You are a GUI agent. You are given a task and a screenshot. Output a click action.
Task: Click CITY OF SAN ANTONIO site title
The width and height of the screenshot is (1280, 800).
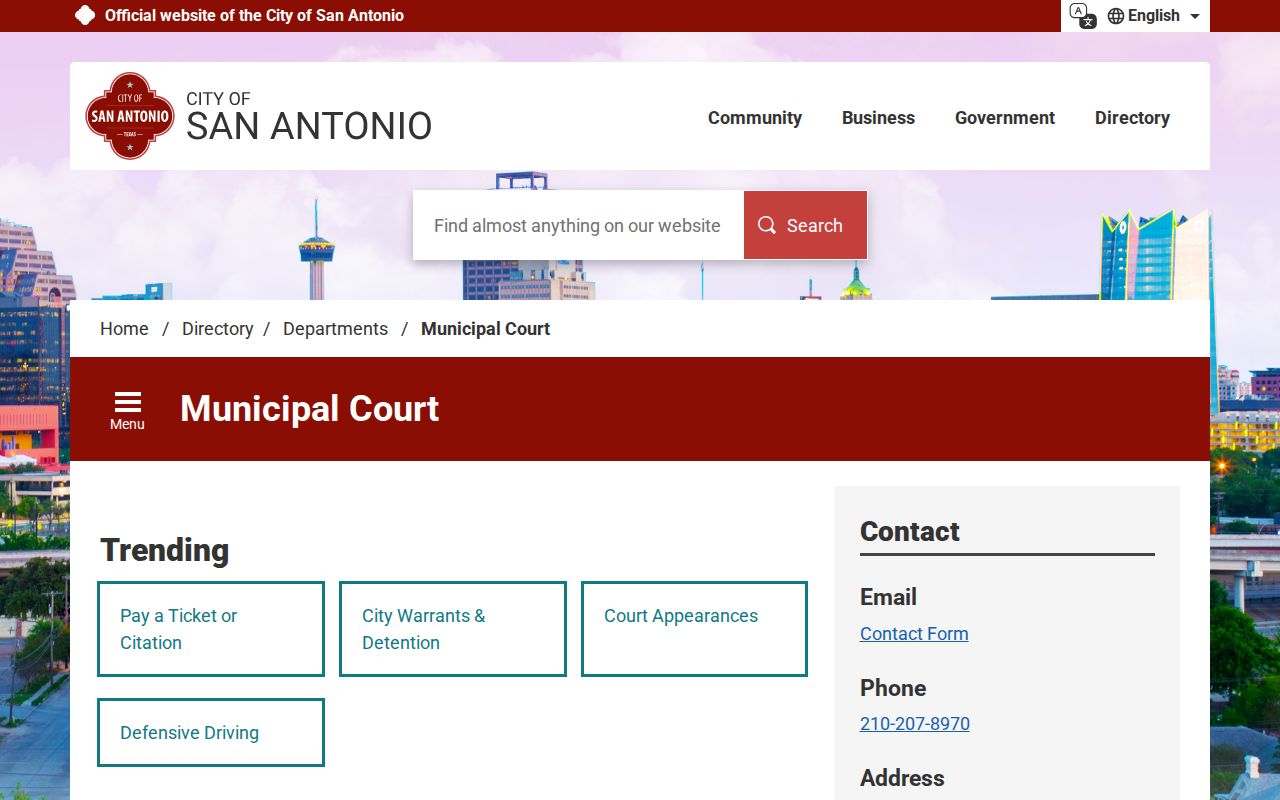click(309, 116)
